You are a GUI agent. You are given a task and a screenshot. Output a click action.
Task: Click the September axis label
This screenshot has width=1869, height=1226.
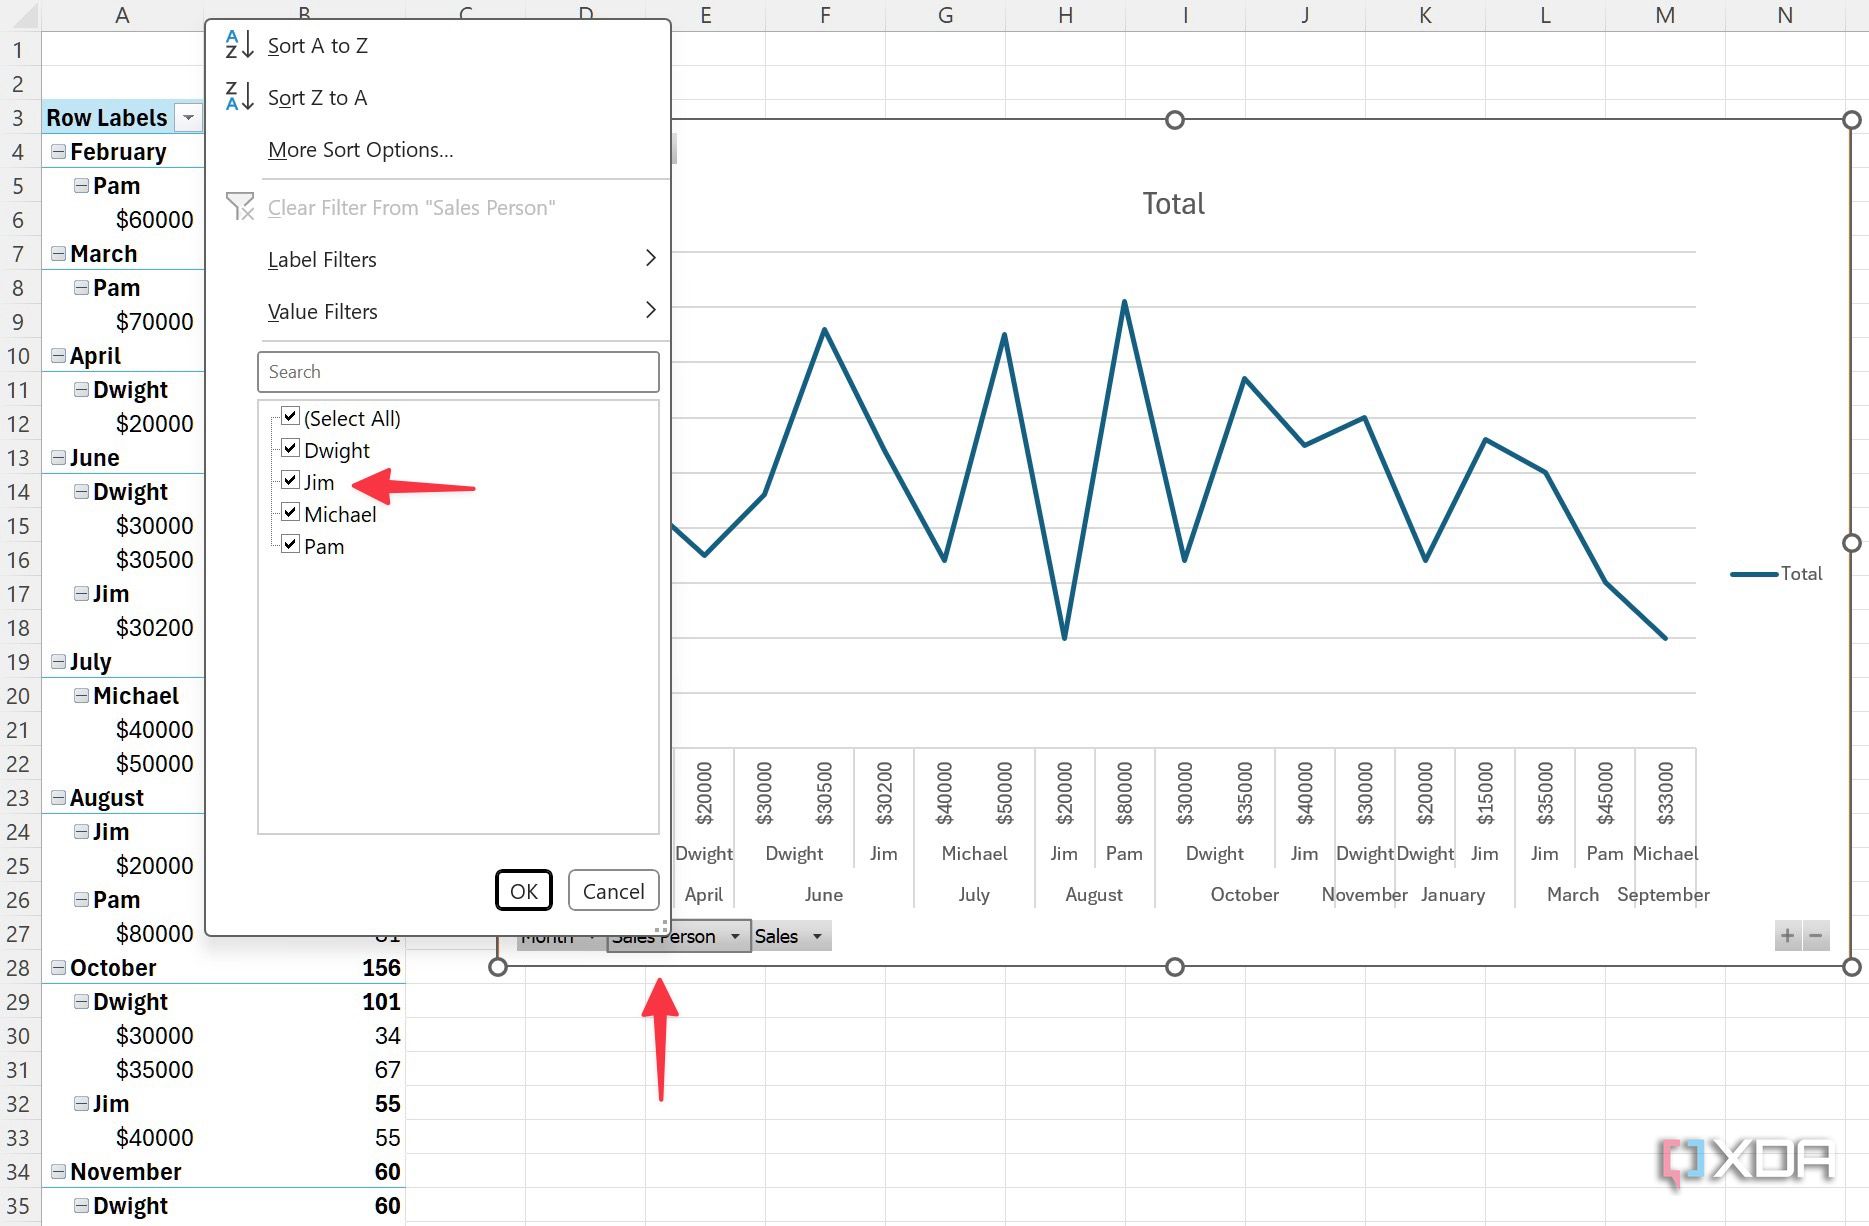coord(1663,895)
